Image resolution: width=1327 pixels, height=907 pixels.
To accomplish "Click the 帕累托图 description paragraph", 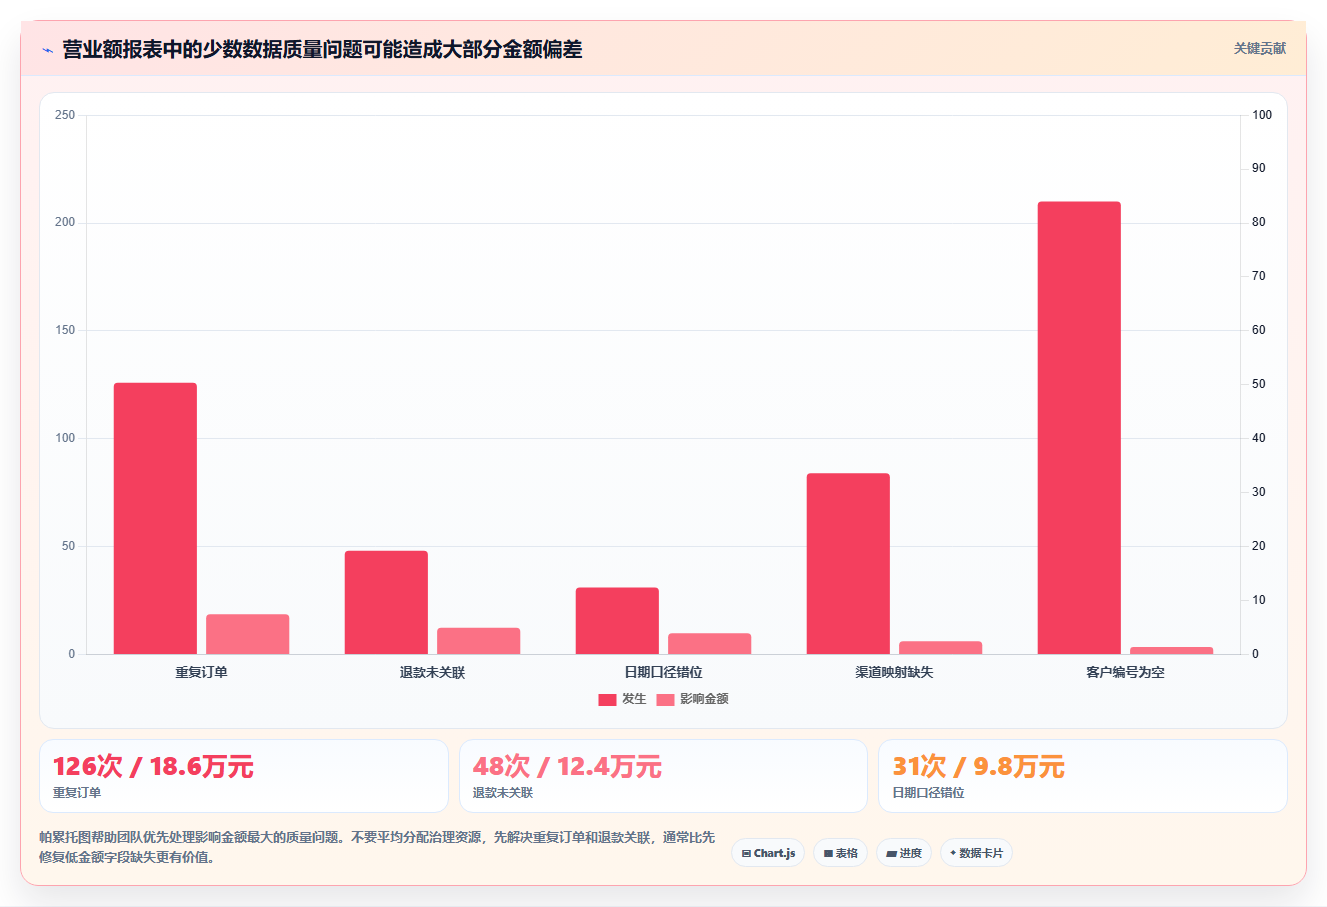I will tap(377, 847).
